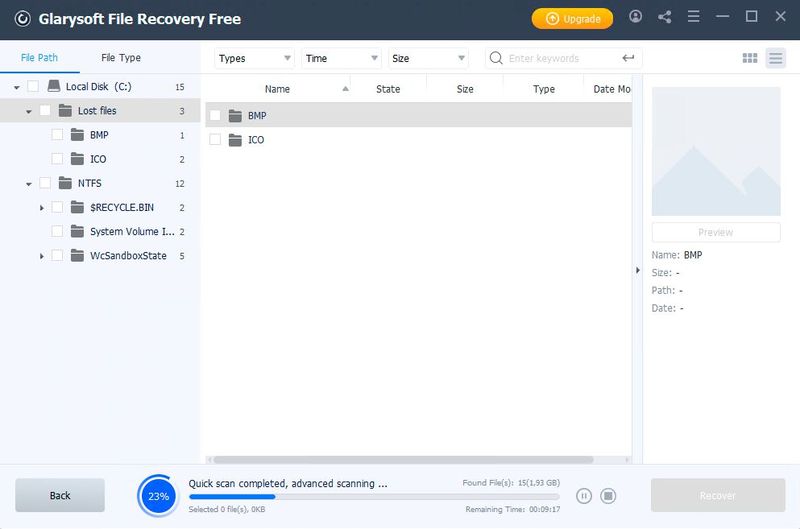Click BMP folder icon in file list
The image size is (800, 529).
click(235, 116)
